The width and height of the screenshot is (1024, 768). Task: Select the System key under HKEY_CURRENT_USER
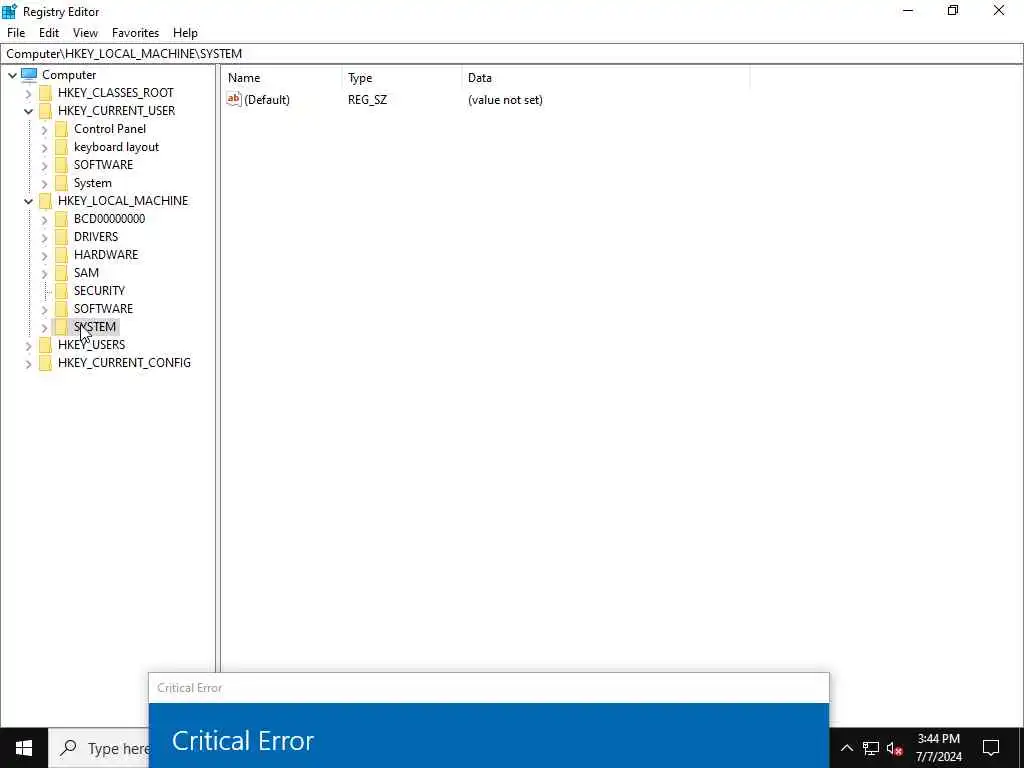tap(93, 183)
